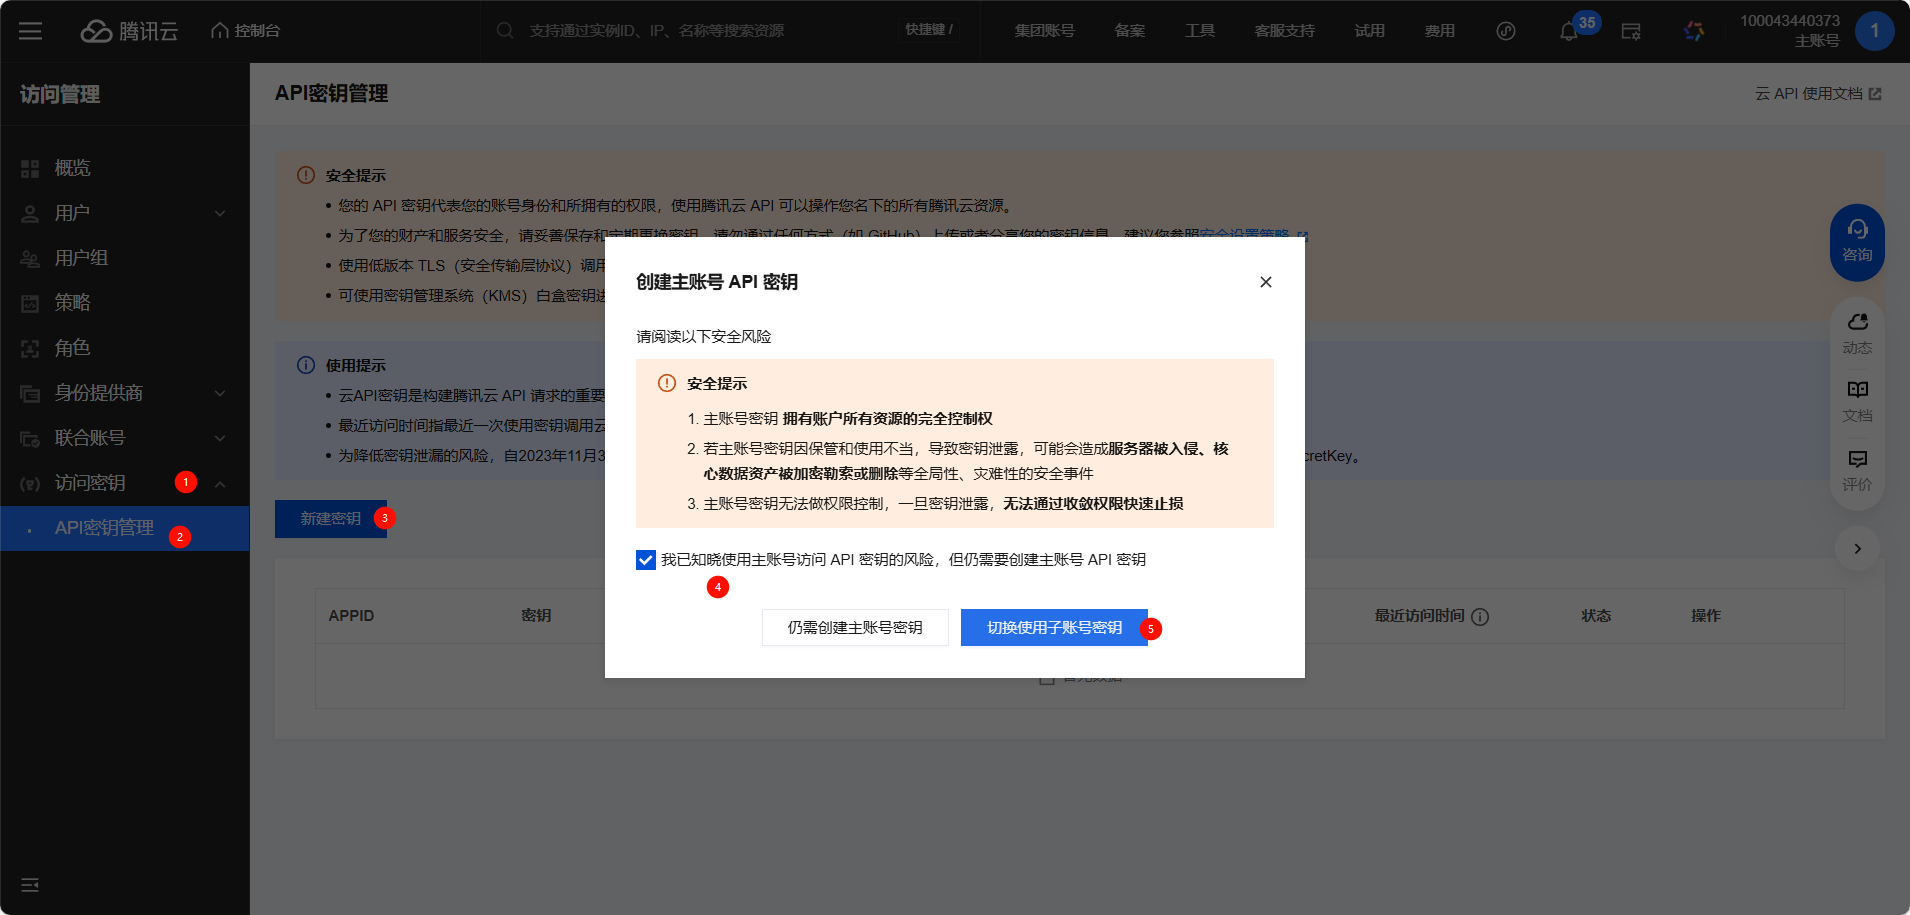
Task: Close the 创建主账号 API 密钥 dialog
Action: pos(1265,282)
